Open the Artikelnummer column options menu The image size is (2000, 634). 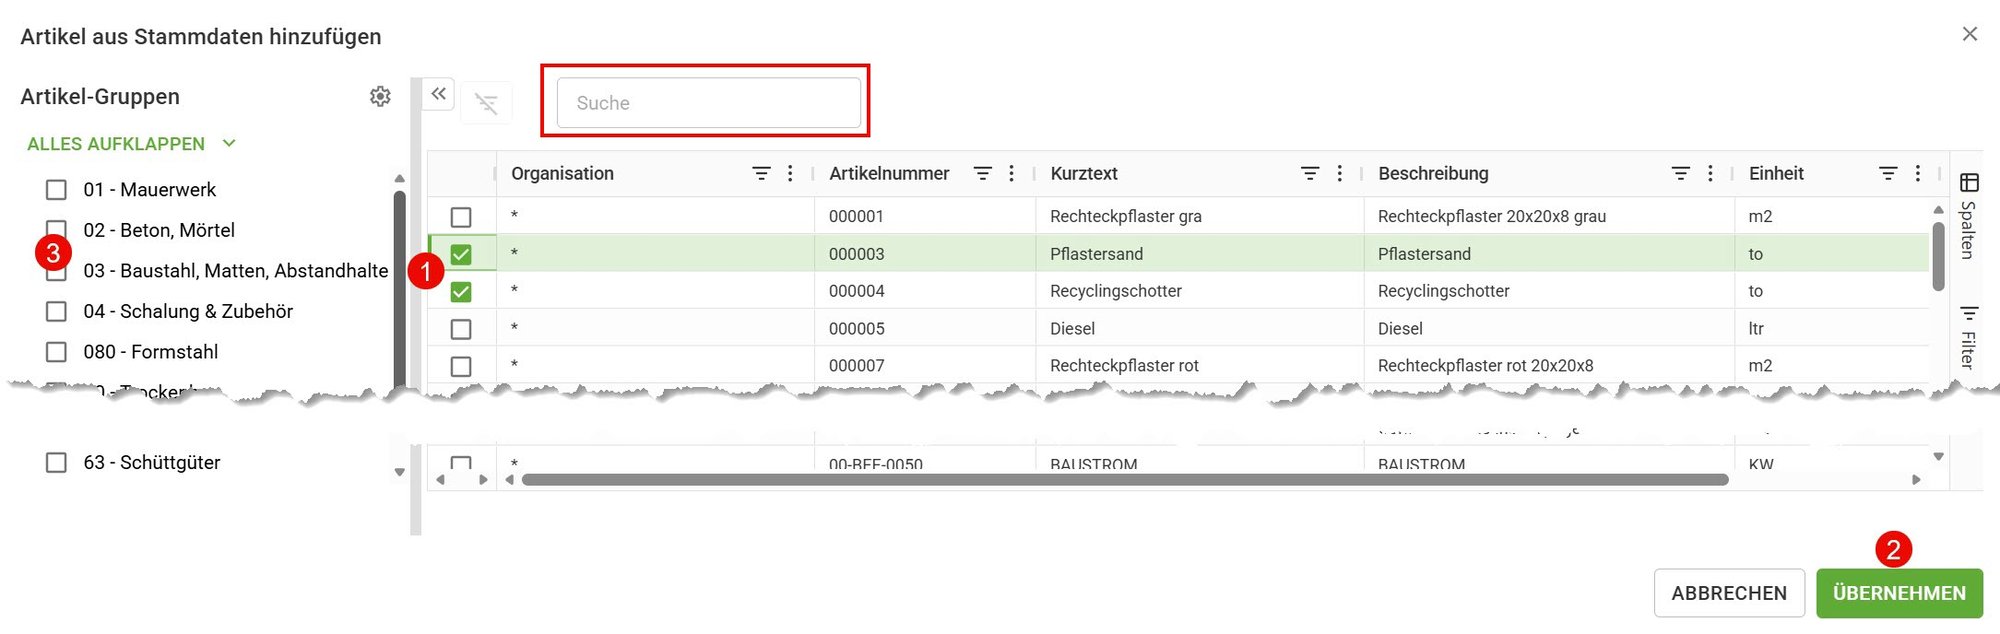pyautogui.click(x=1012, y=173)
